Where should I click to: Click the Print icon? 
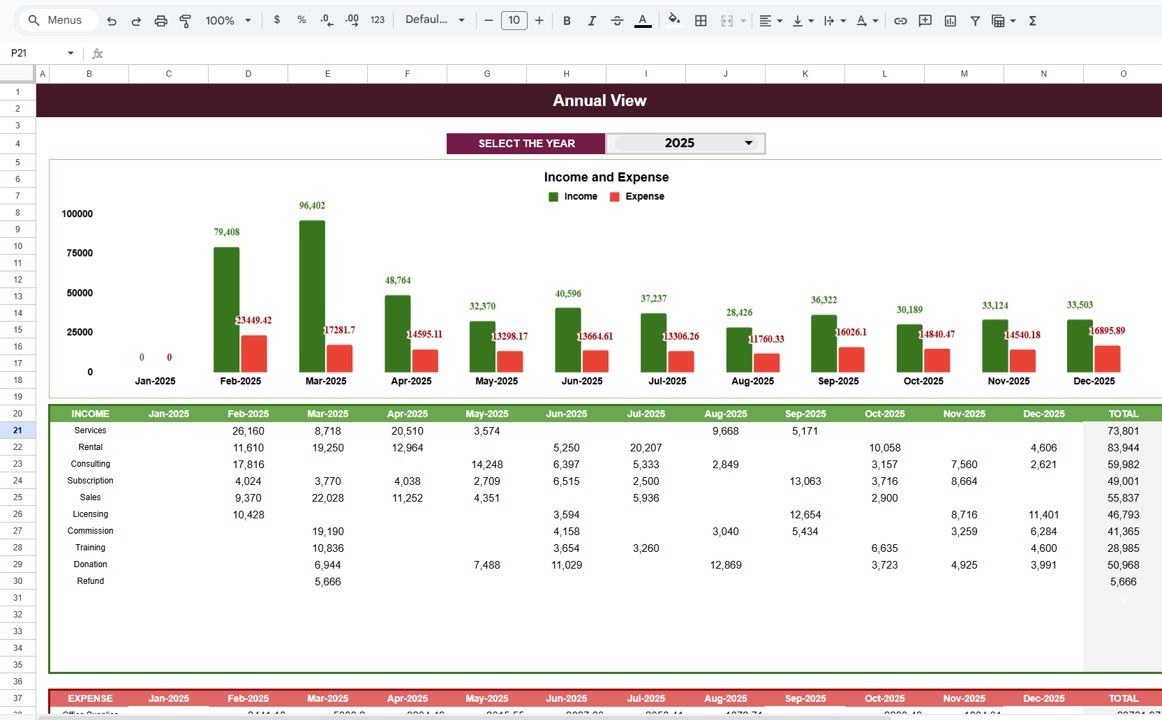coord(160,20)
